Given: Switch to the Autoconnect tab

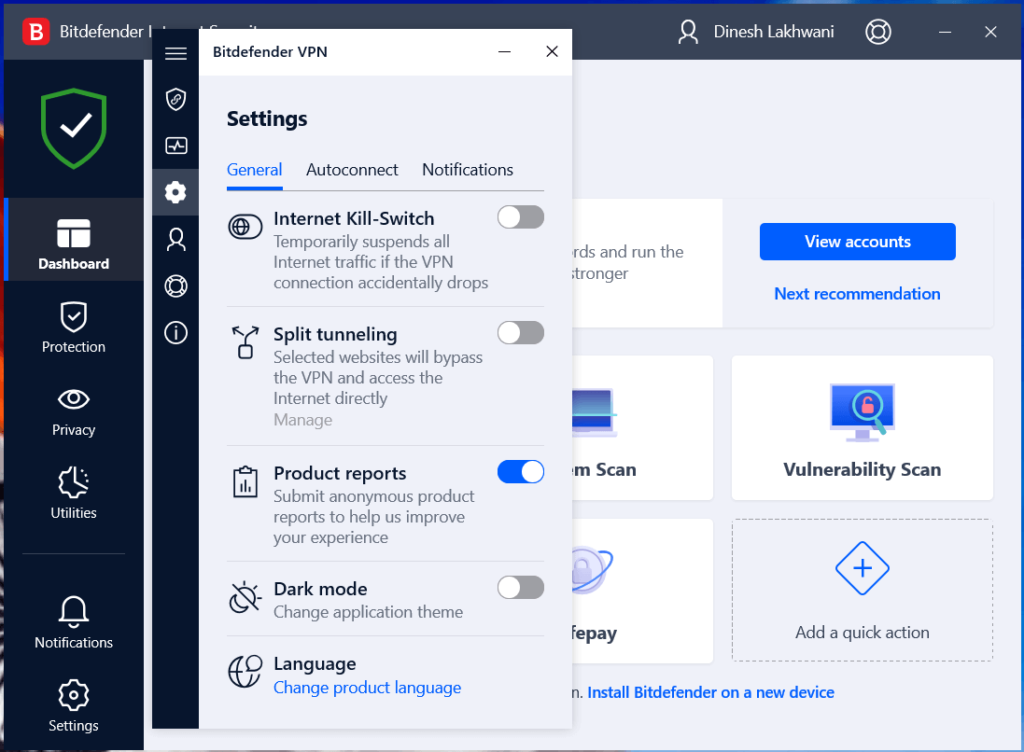Looking at the screenshot, I should pyautogui.click(x=352, y=170).
